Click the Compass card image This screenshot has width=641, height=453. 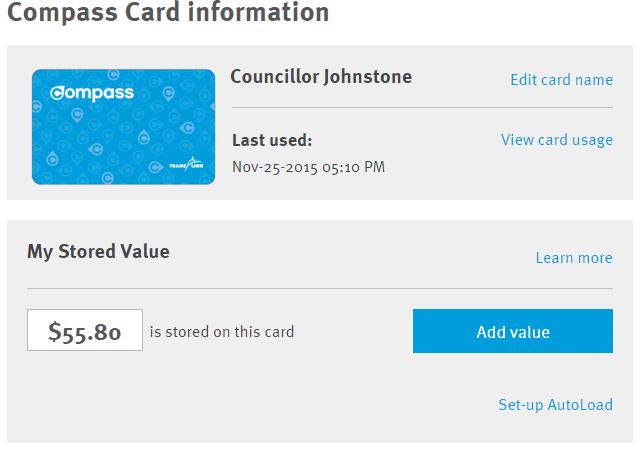(123, 127)
